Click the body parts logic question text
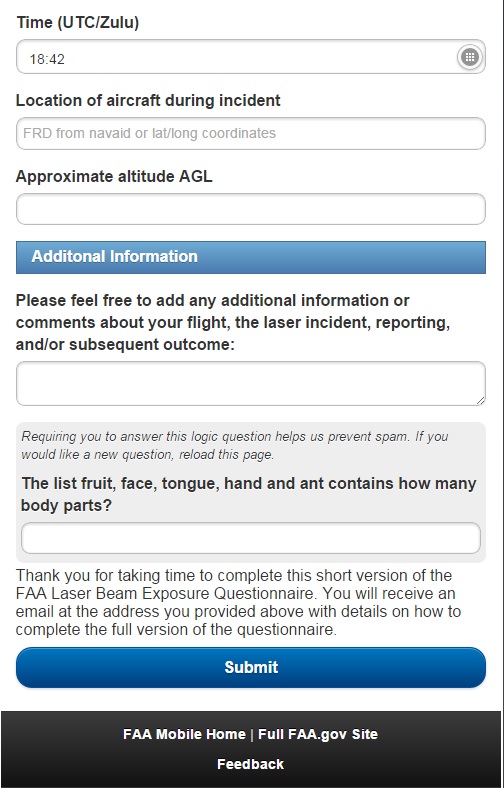The image size is (504, 788). (249, 495)
